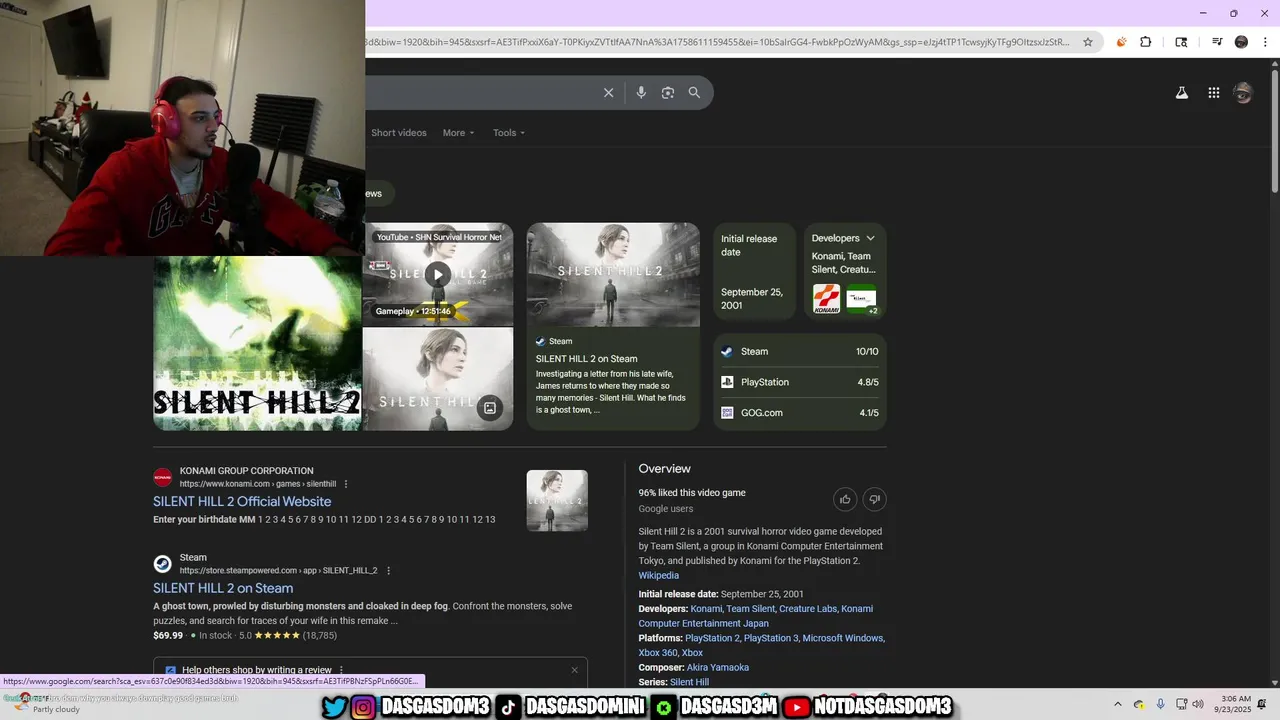Click the thumbs down dislike button

[875, 499]
